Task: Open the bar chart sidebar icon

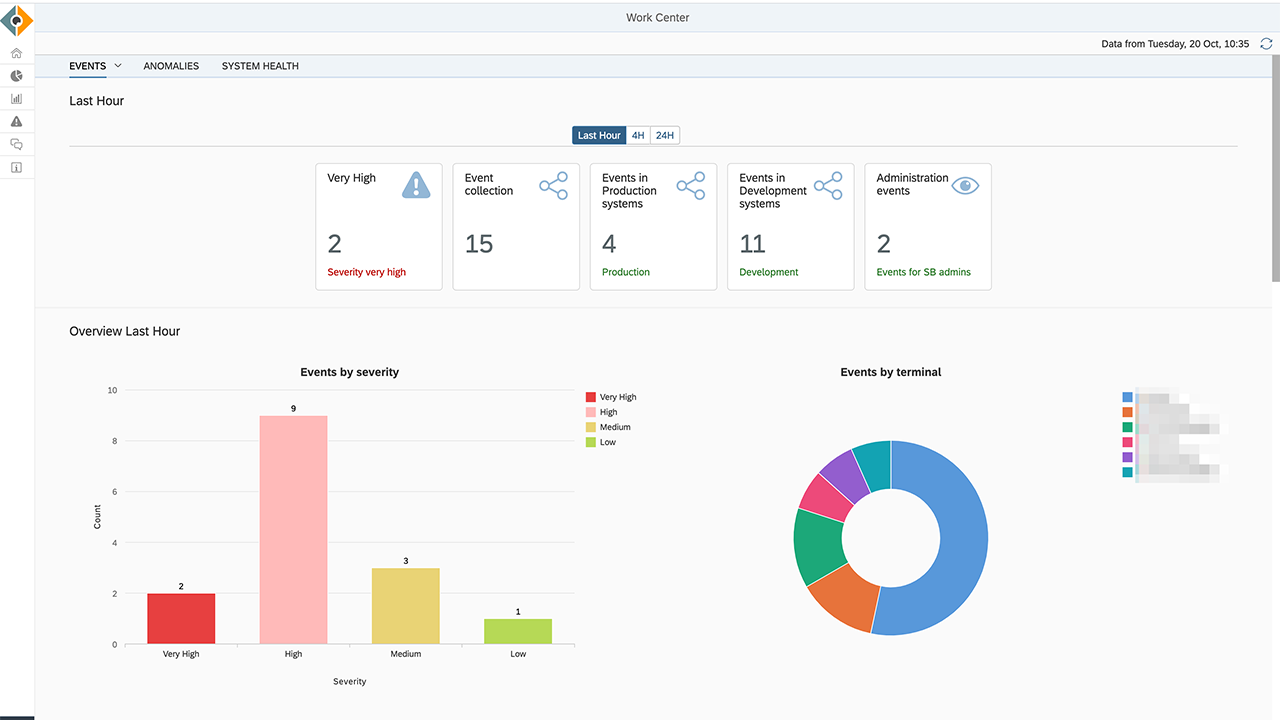Action: tap(16, 99)
